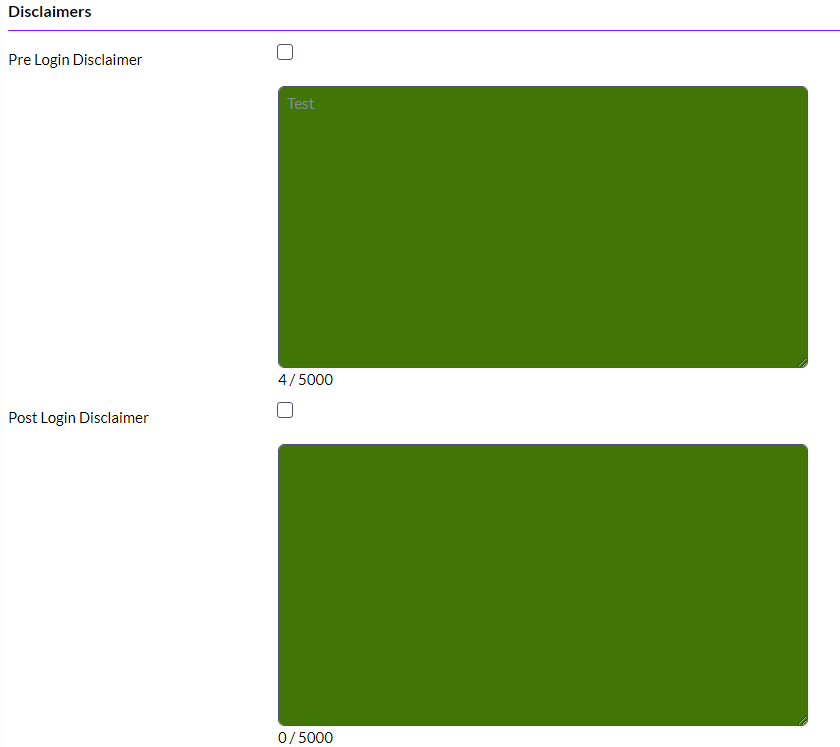
Task: Click the checkbox beside Post Login Disclaimer
Action: coord(285,409)
